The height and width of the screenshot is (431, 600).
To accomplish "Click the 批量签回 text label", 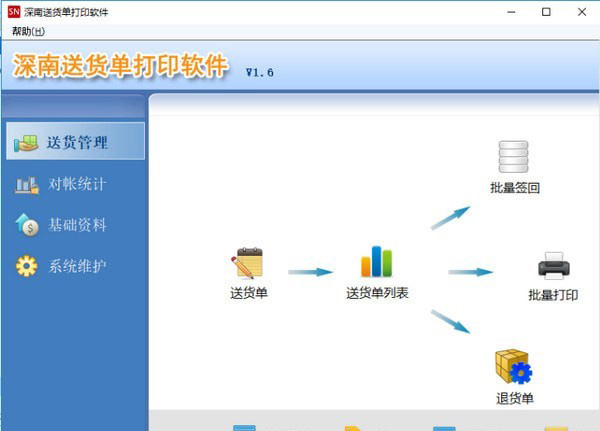I will (x=515, y=188).
